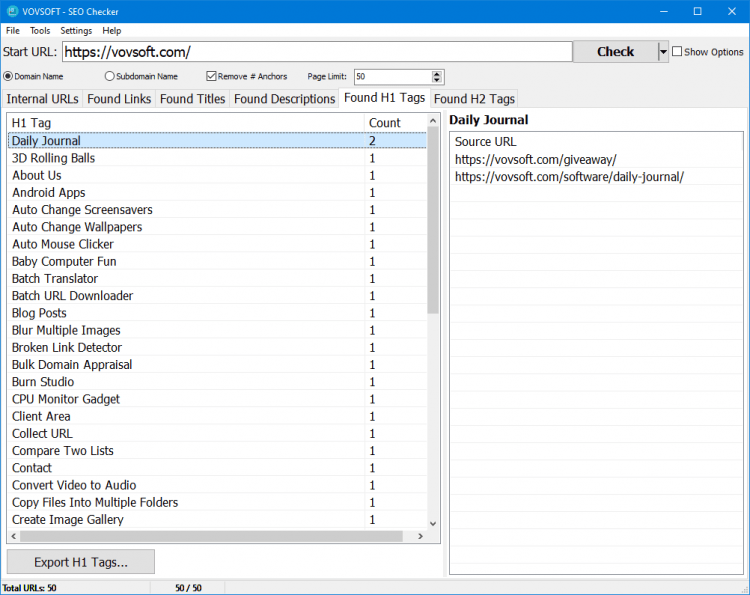The image size is (750, 595).
Task: Decrease Page Limit with the down arrow
Action: (x=436, y=80)
